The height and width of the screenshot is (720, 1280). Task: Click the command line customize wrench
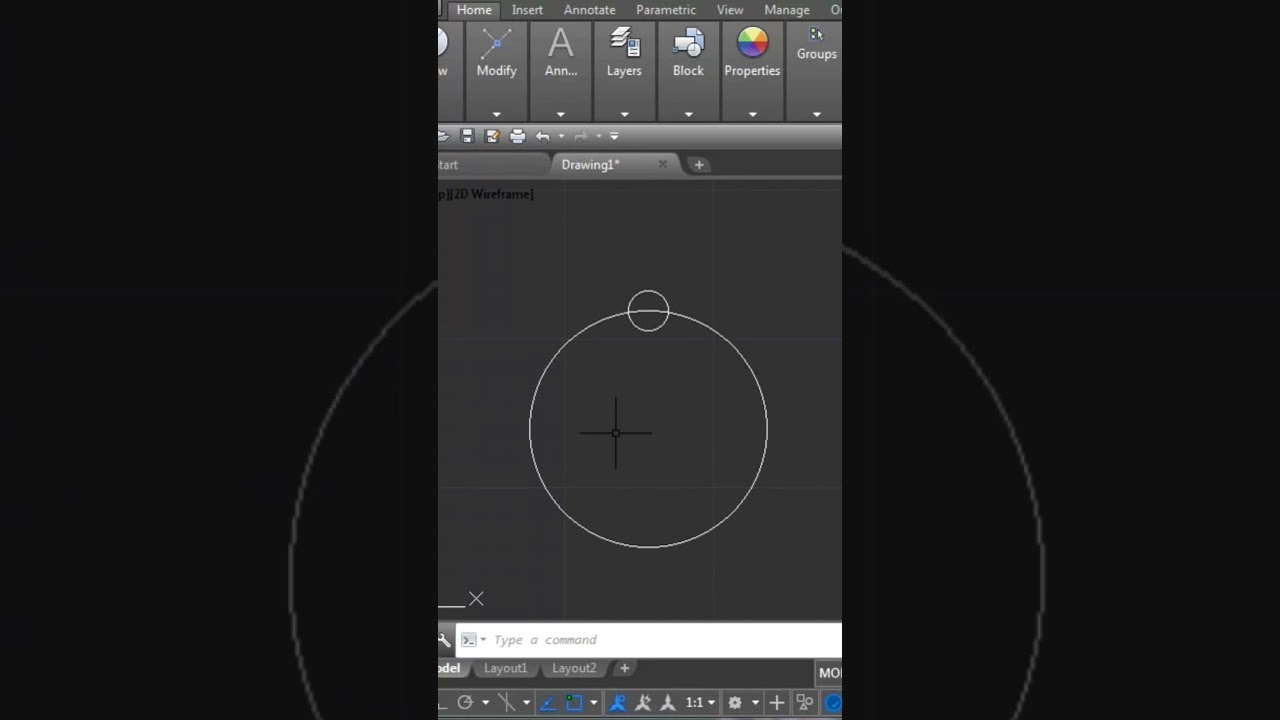(444, 640)
